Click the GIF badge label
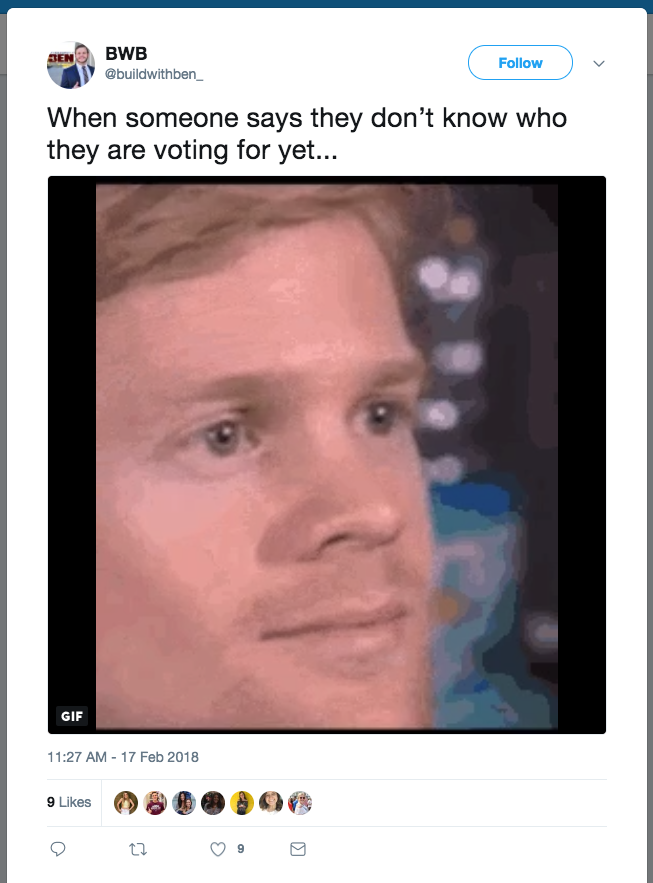Screen dimensions: 653x883 coord(72,716)
